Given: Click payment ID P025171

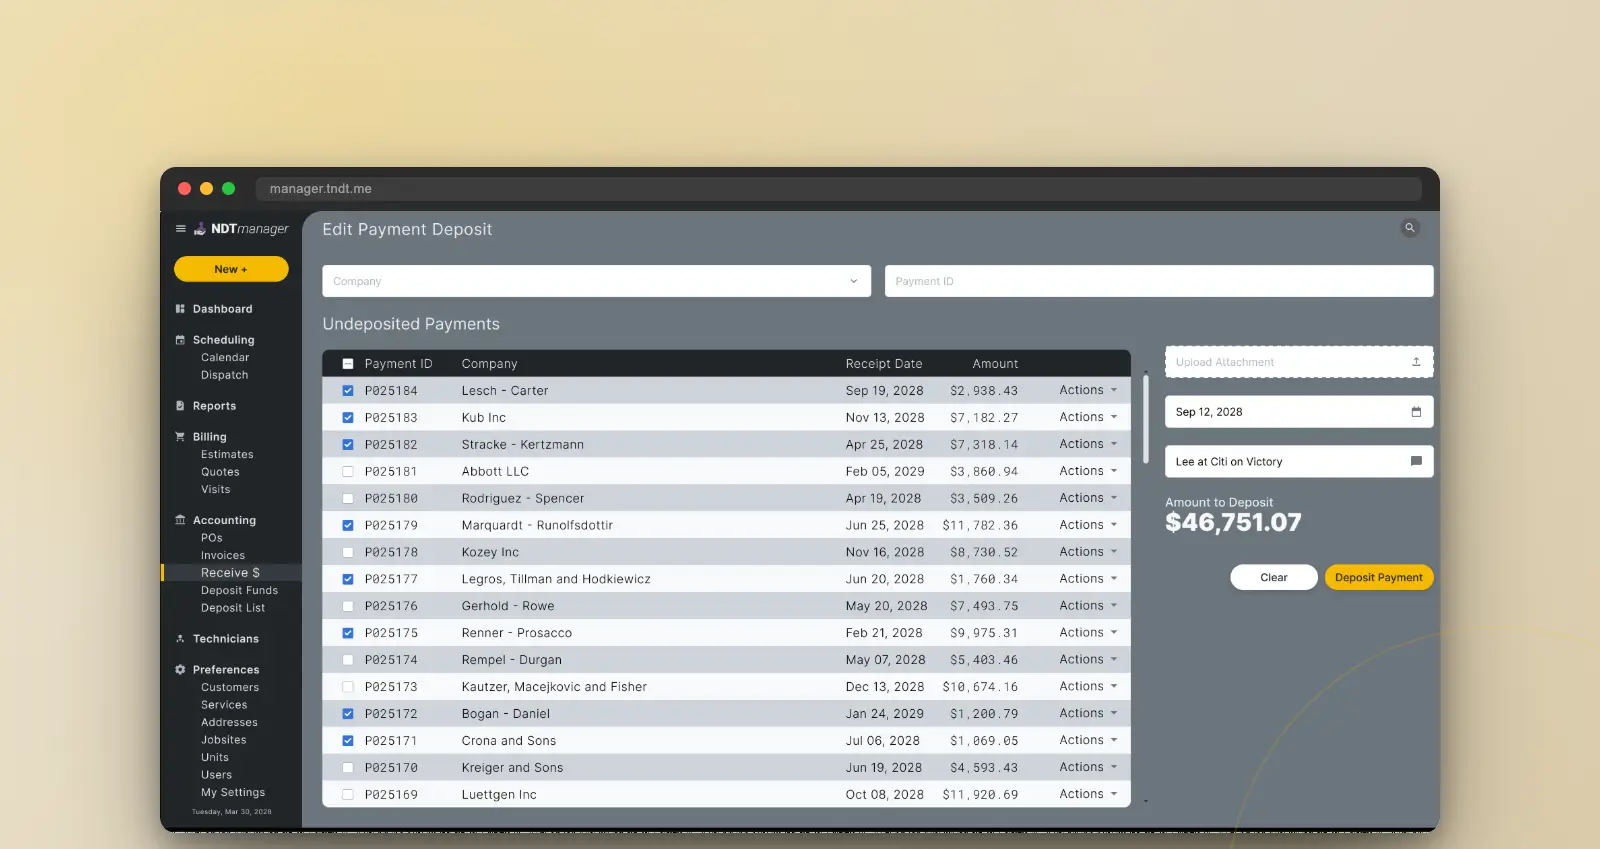Looking at the screenshot, I should pos(391,741).
